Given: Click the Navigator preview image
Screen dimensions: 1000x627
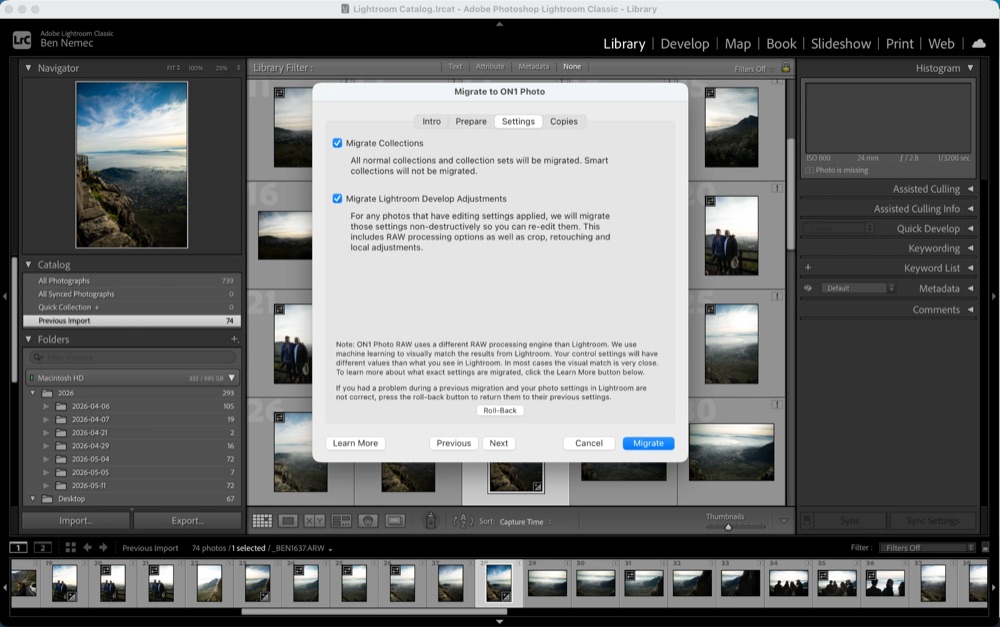Looking at the screenshot, I should coord(131,165).
